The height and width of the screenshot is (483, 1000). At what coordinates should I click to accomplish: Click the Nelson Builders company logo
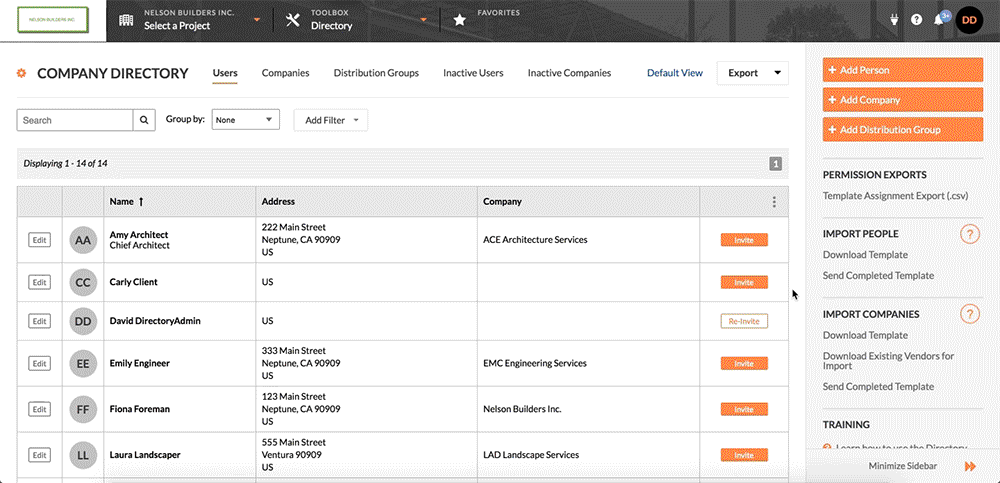coord(53,20)
